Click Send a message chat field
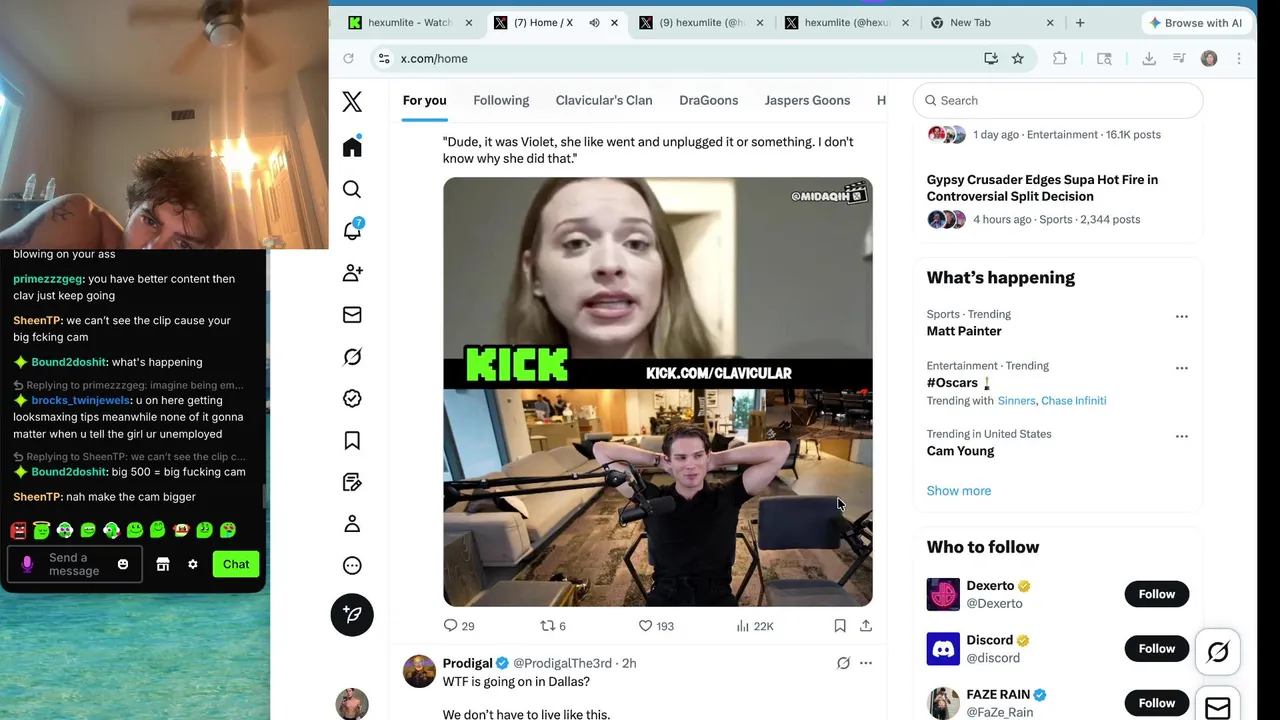 (74, 564)
